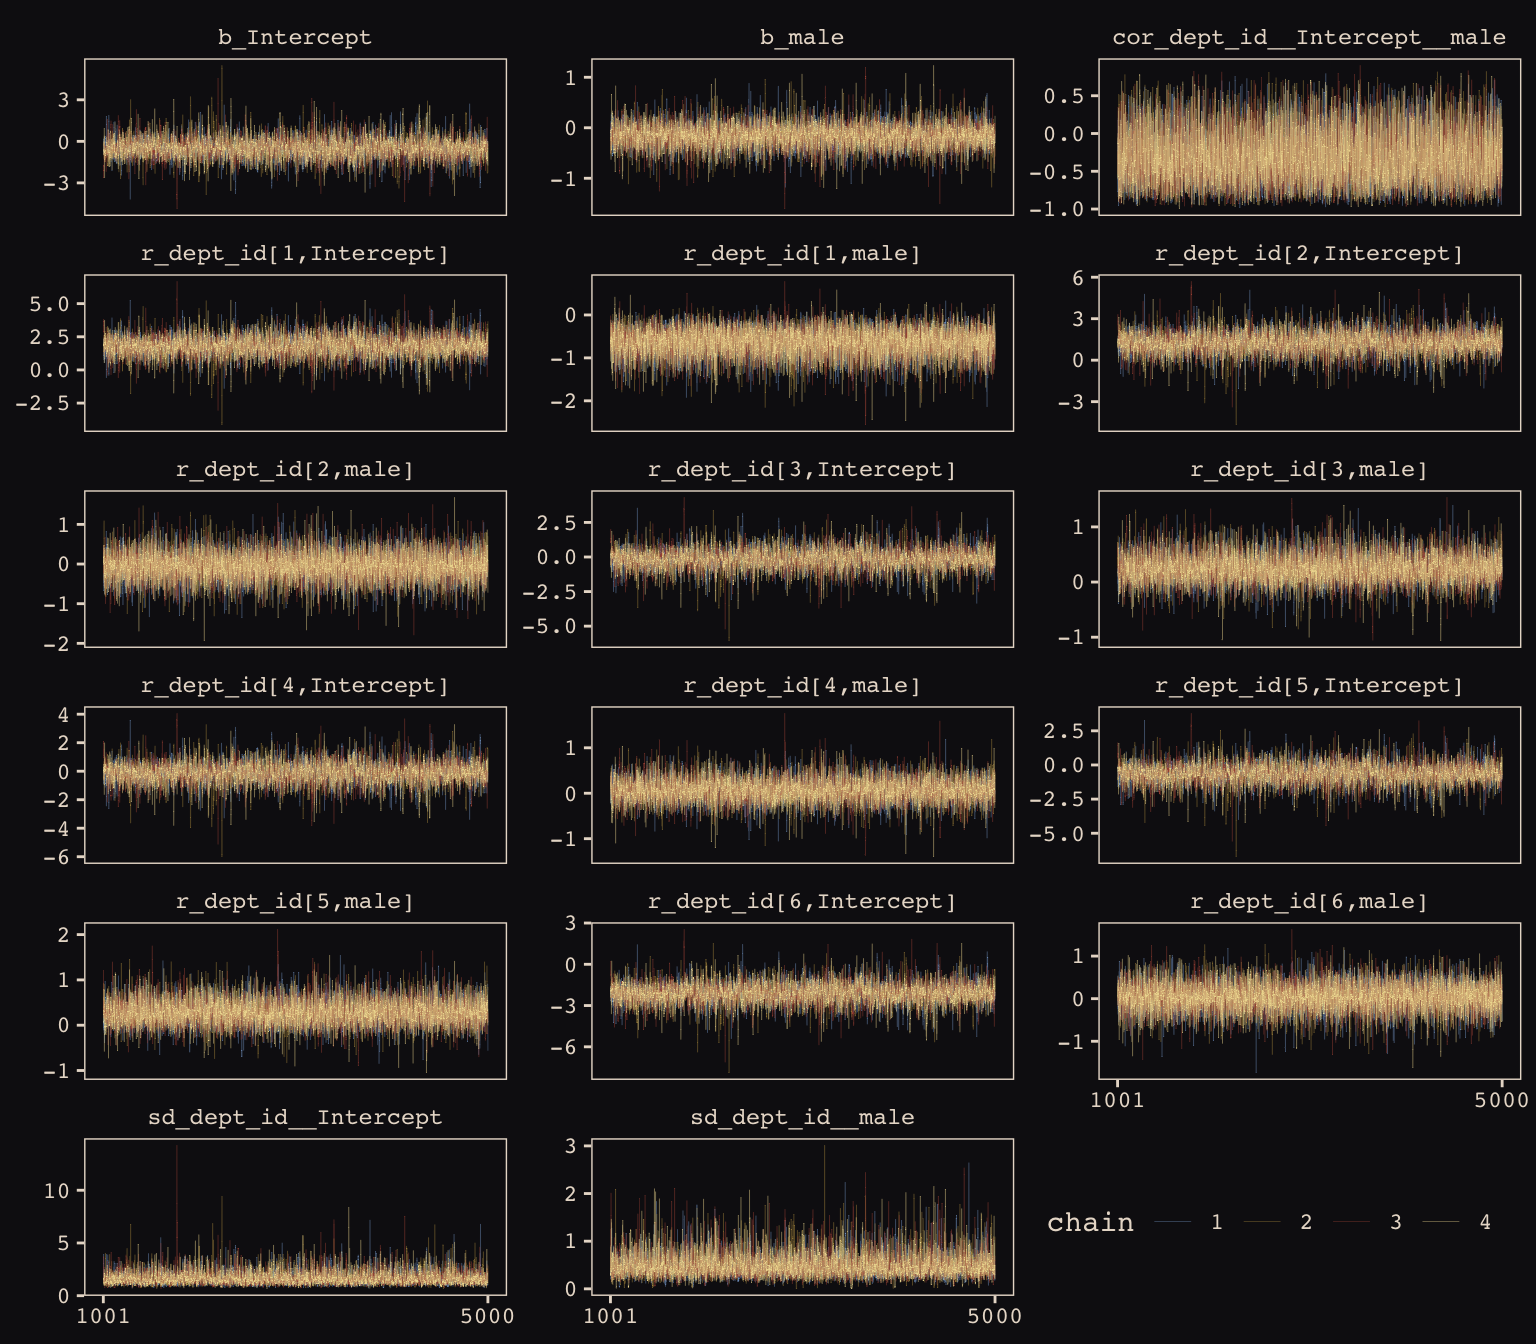
Task: Select the r_dept_id[3,Intercept] trace plot
Action: pyautogui.click(x=802, y=569)
